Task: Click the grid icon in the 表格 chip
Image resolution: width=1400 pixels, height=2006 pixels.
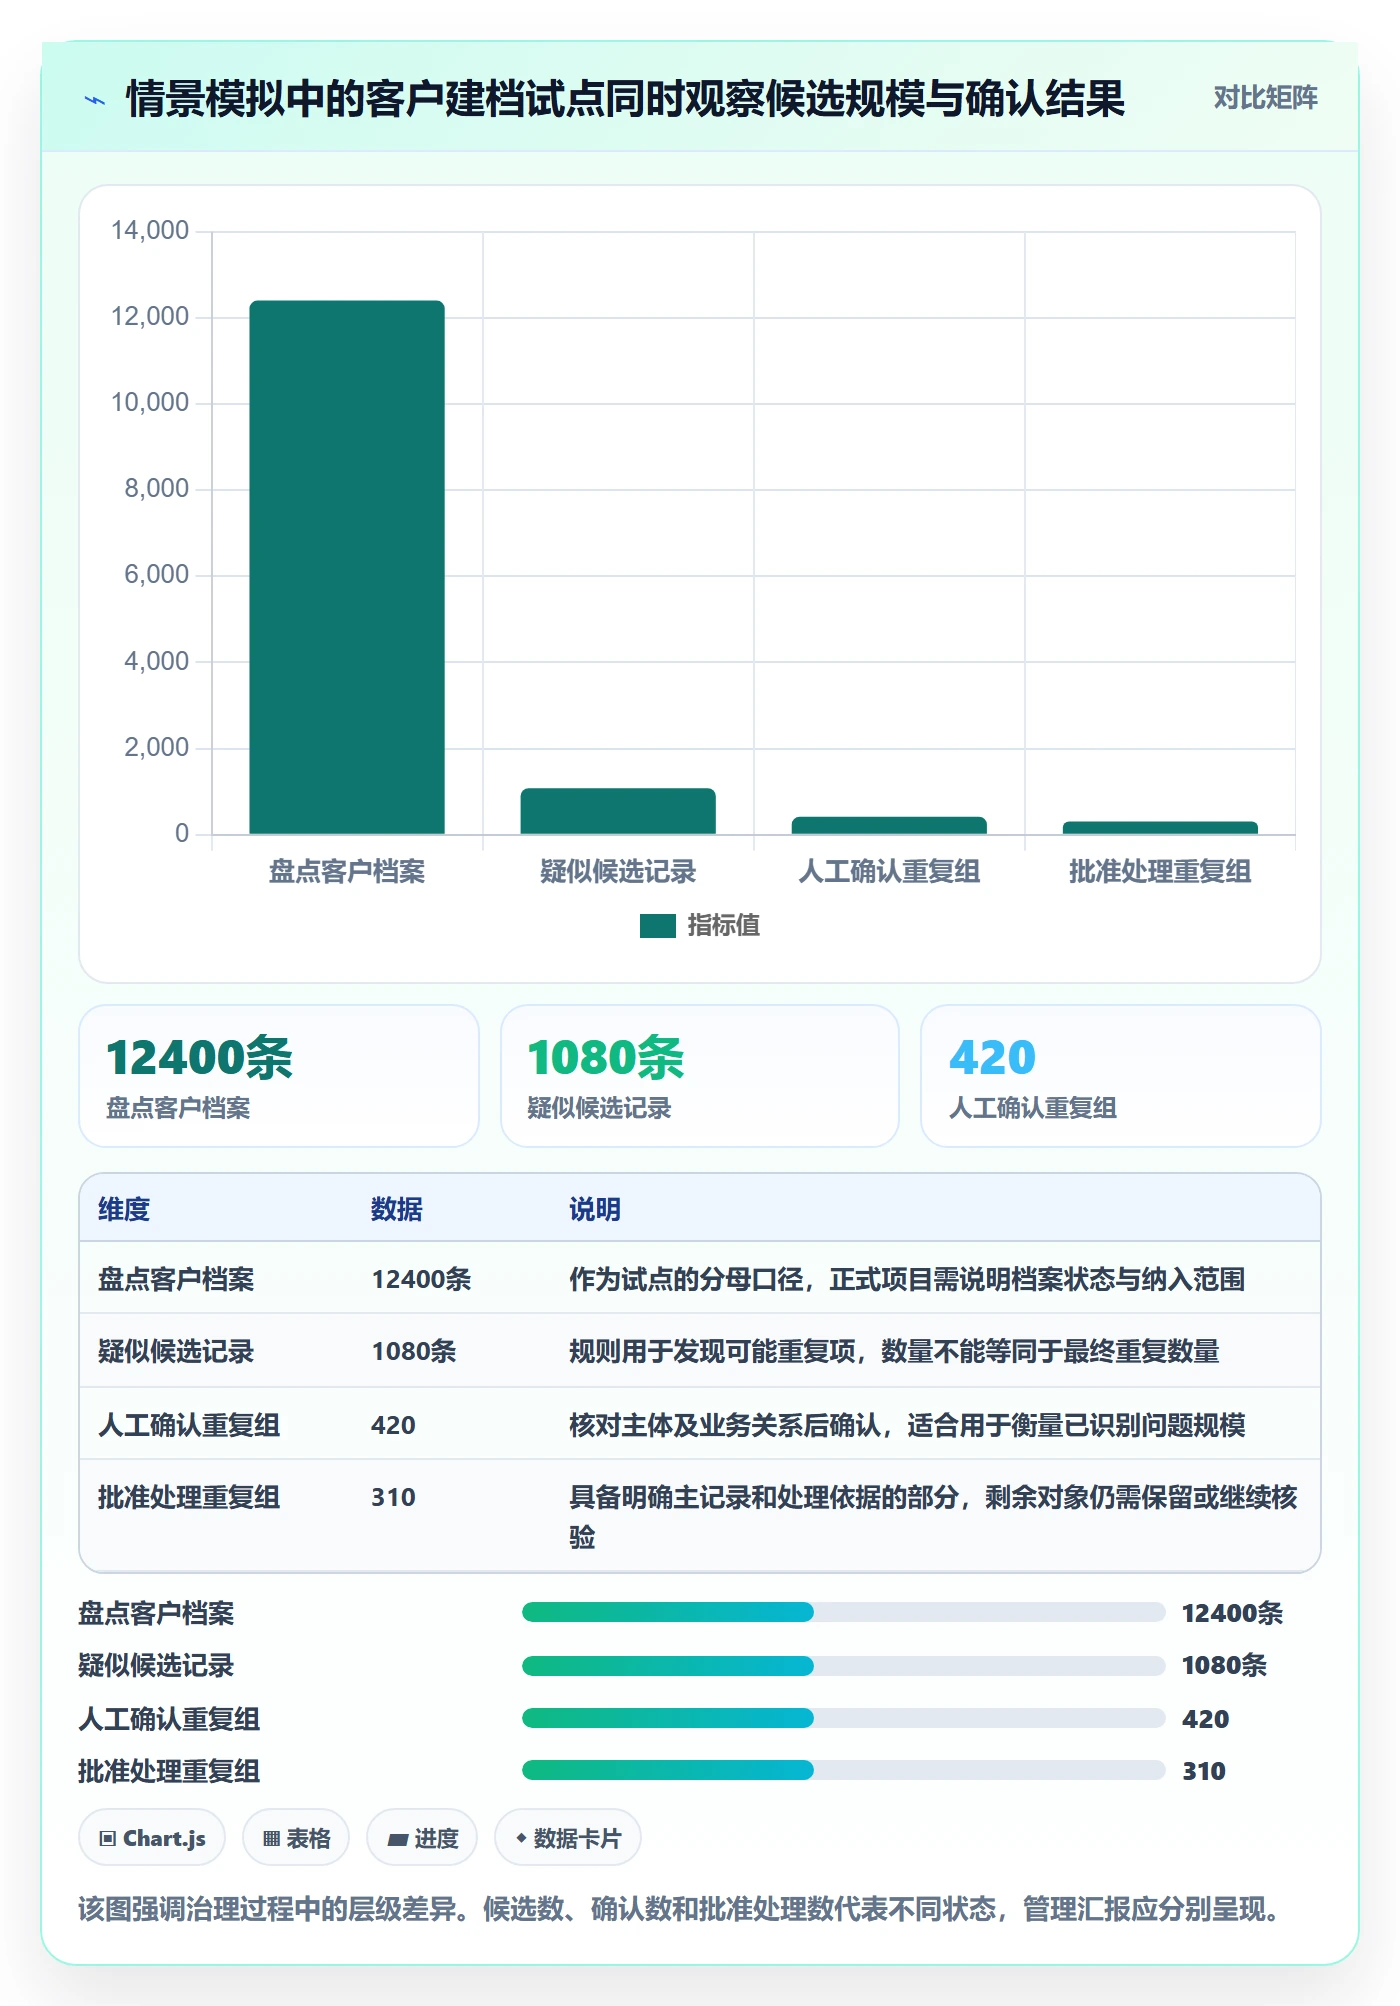Action: (x=271, y=1839)
